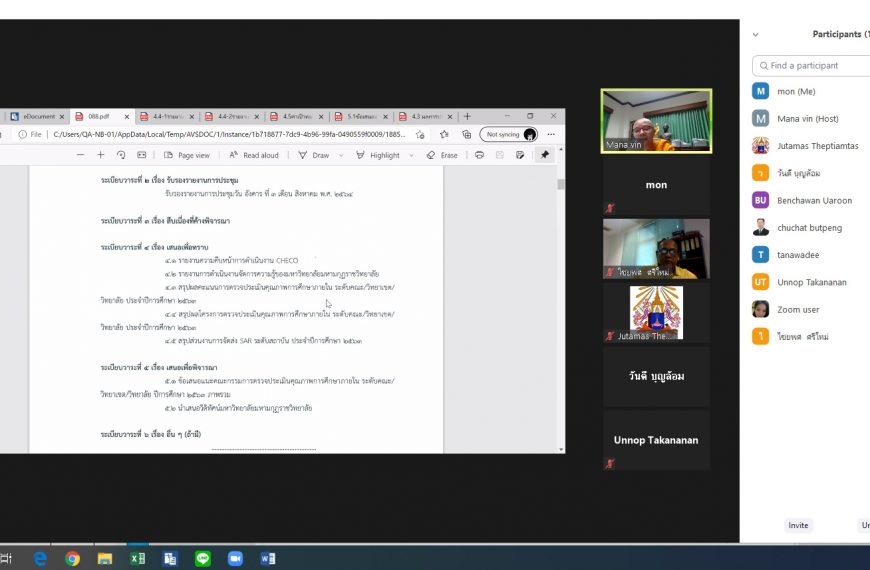870x570 pixels.
Task: Select the Erase tool
Action: click(442, 155)
